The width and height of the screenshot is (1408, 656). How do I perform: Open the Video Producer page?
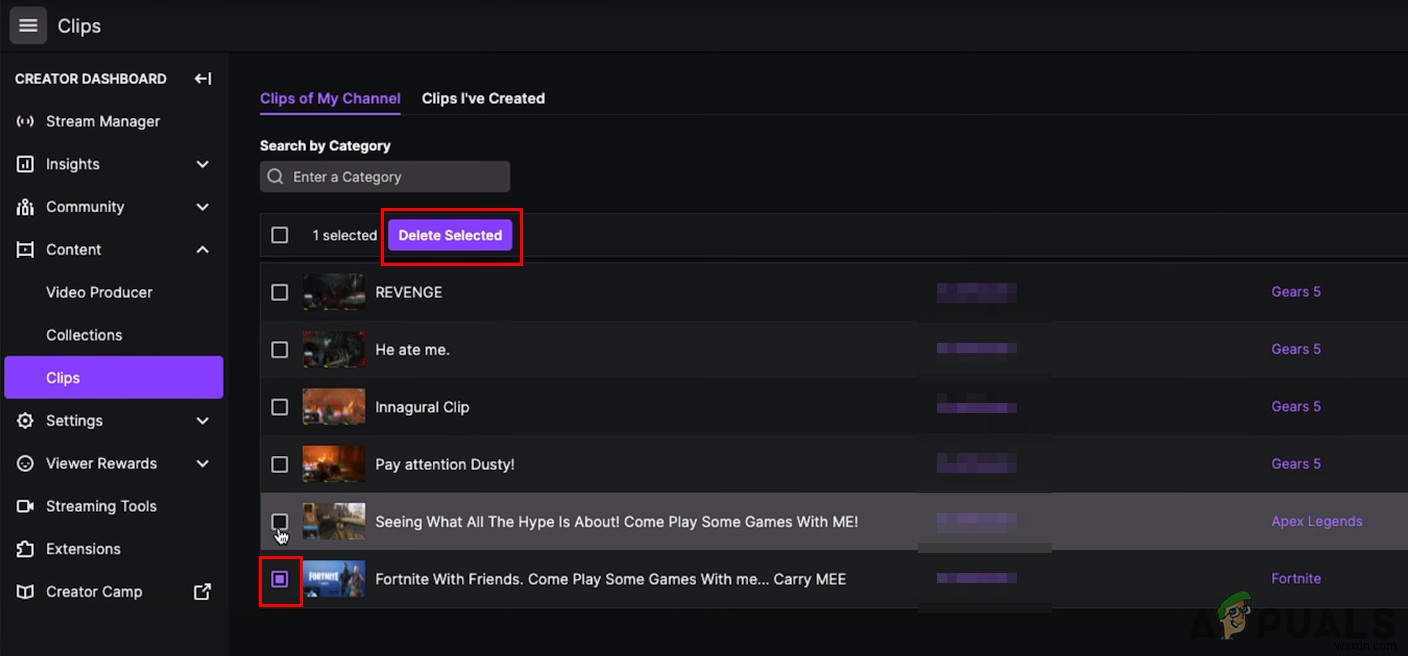point(99,292)
